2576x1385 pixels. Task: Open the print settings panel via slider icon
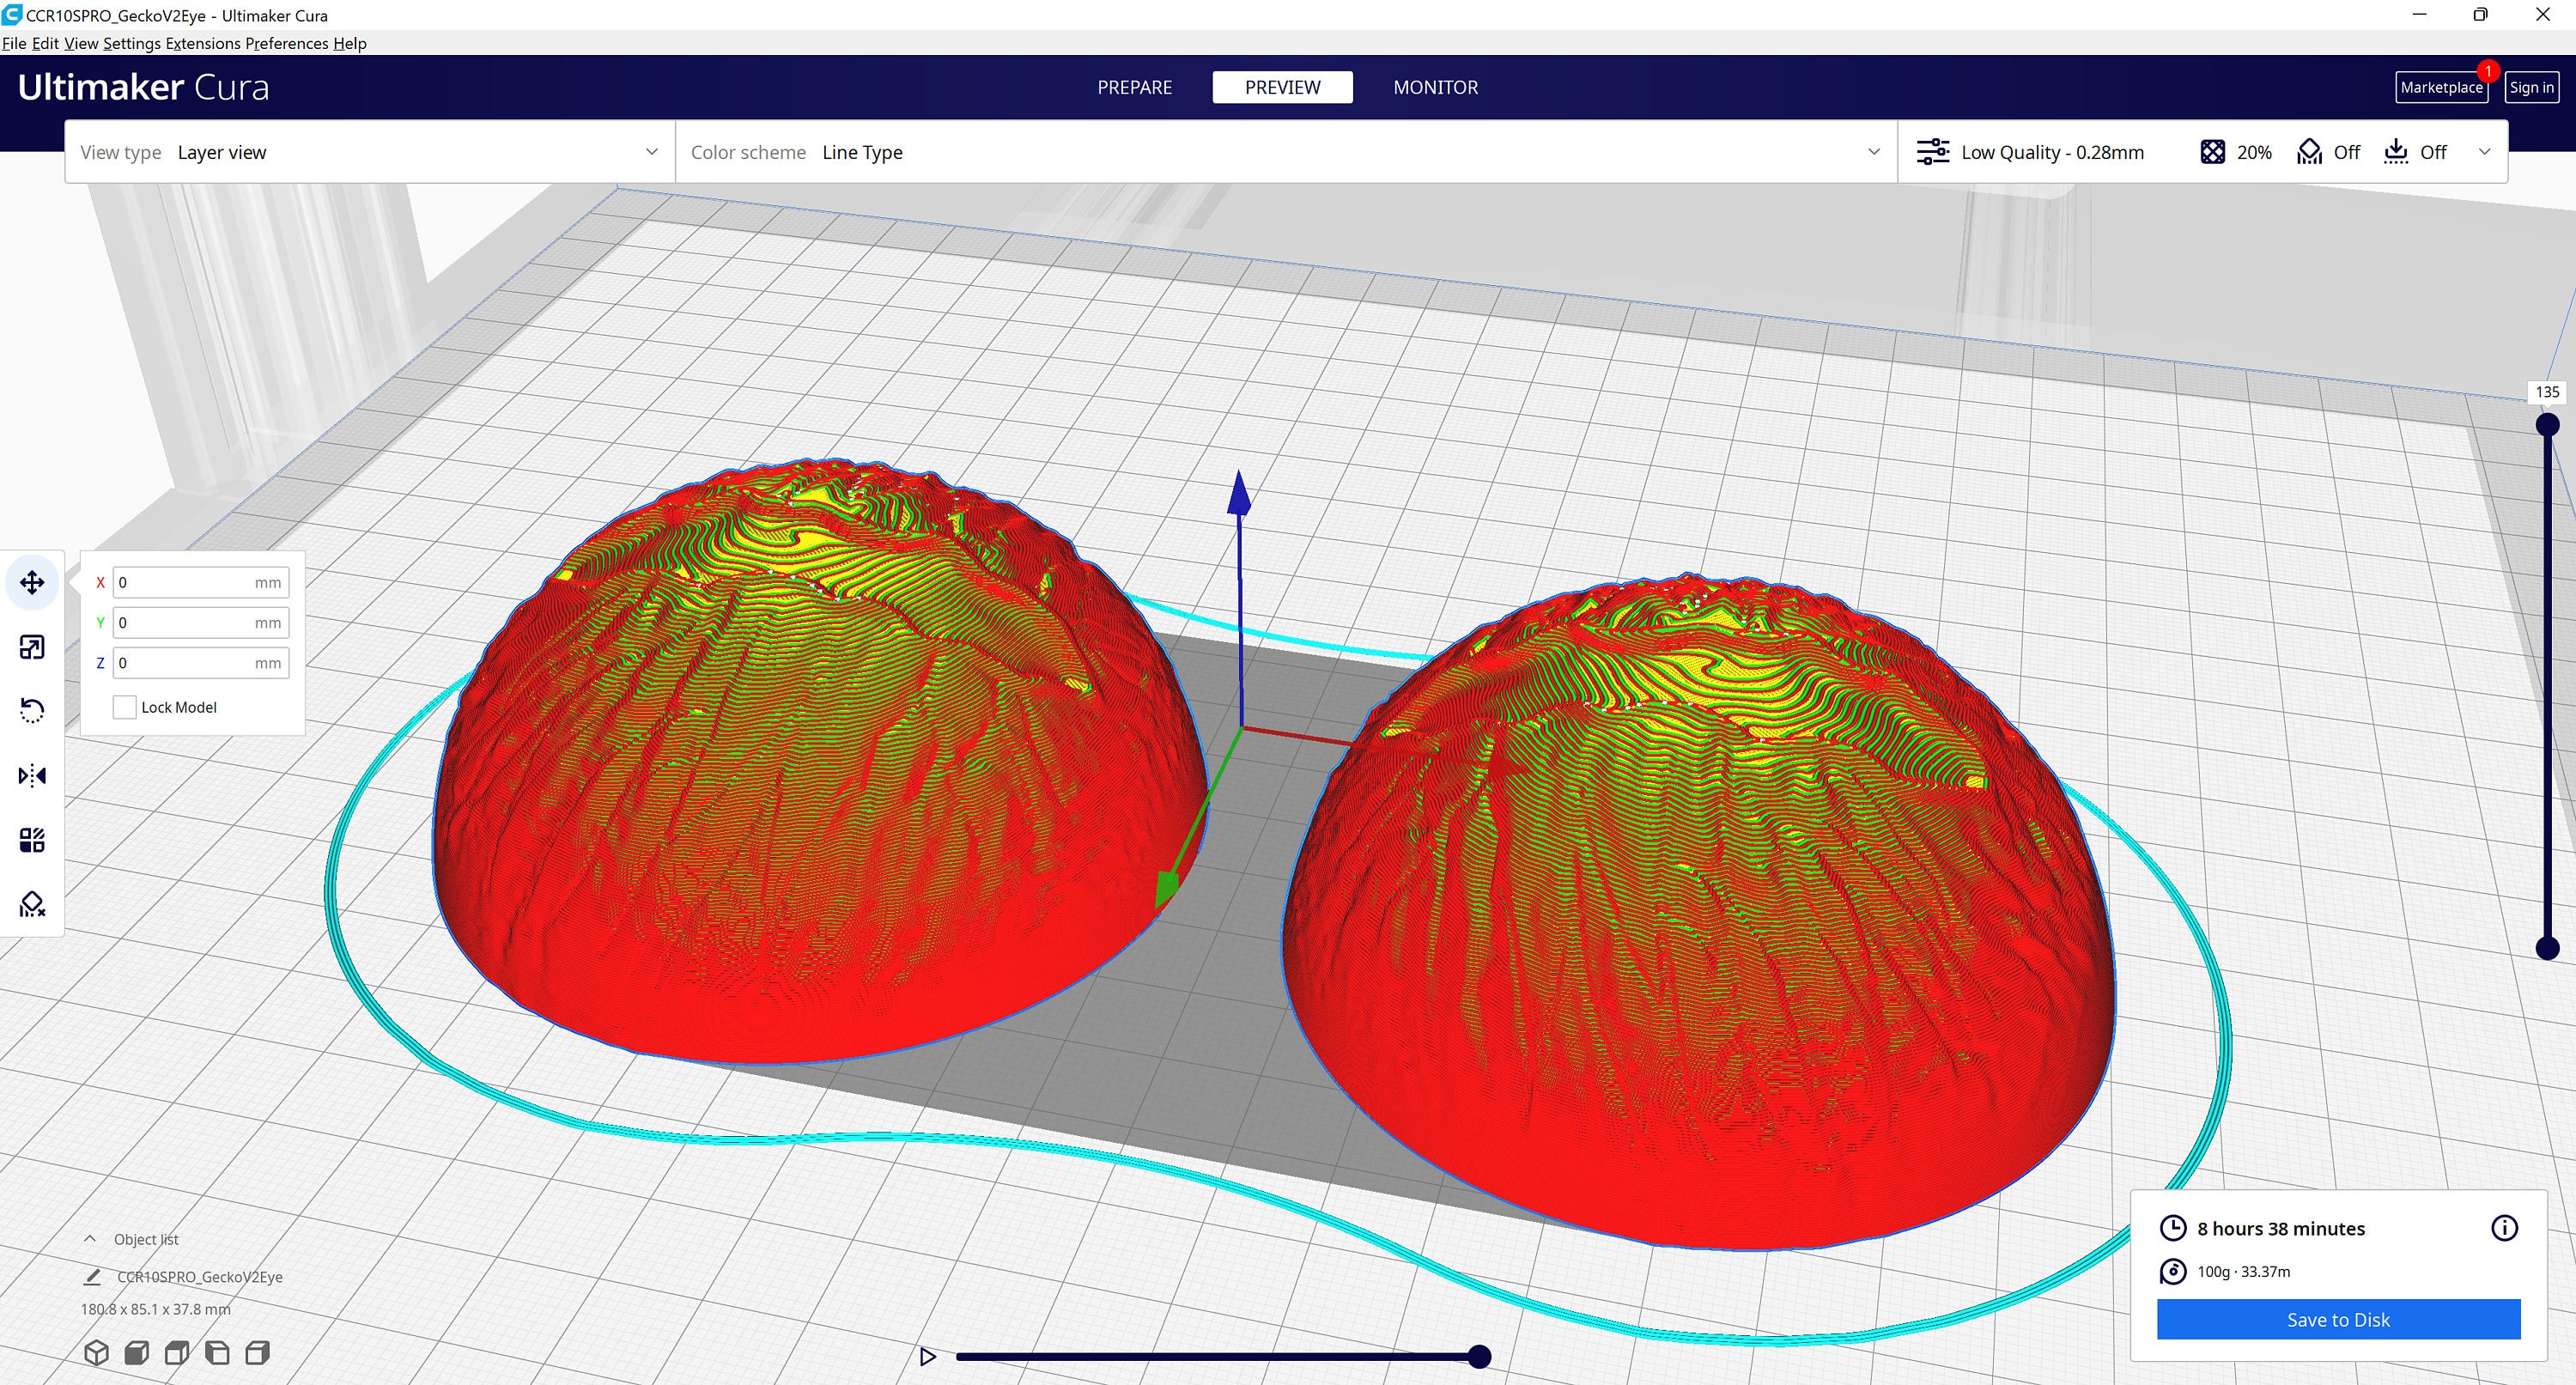(x=1933, y=151)
